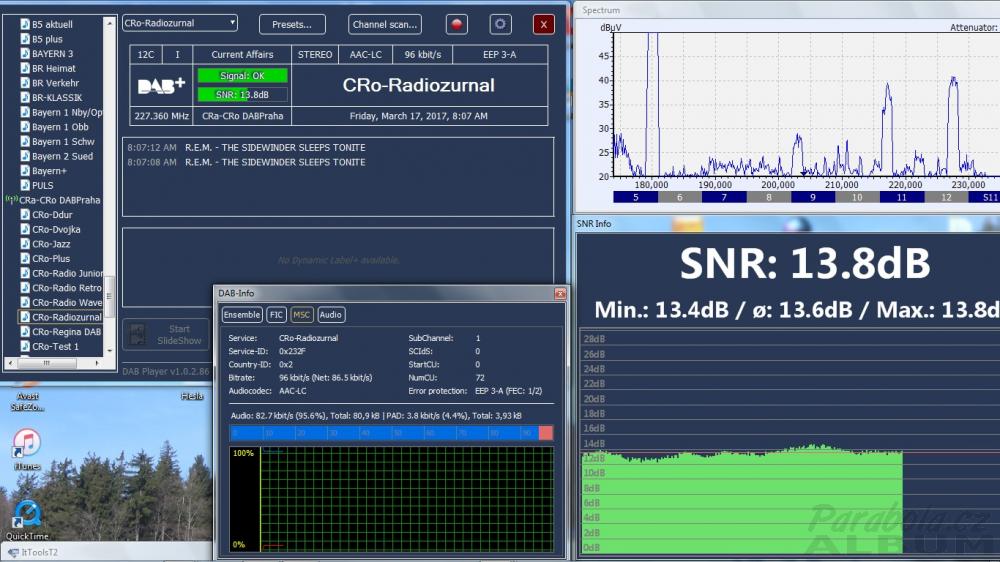Open the Presets dialog
The height and width of the screenshot is (562, 1000).
tap(292, 24)
